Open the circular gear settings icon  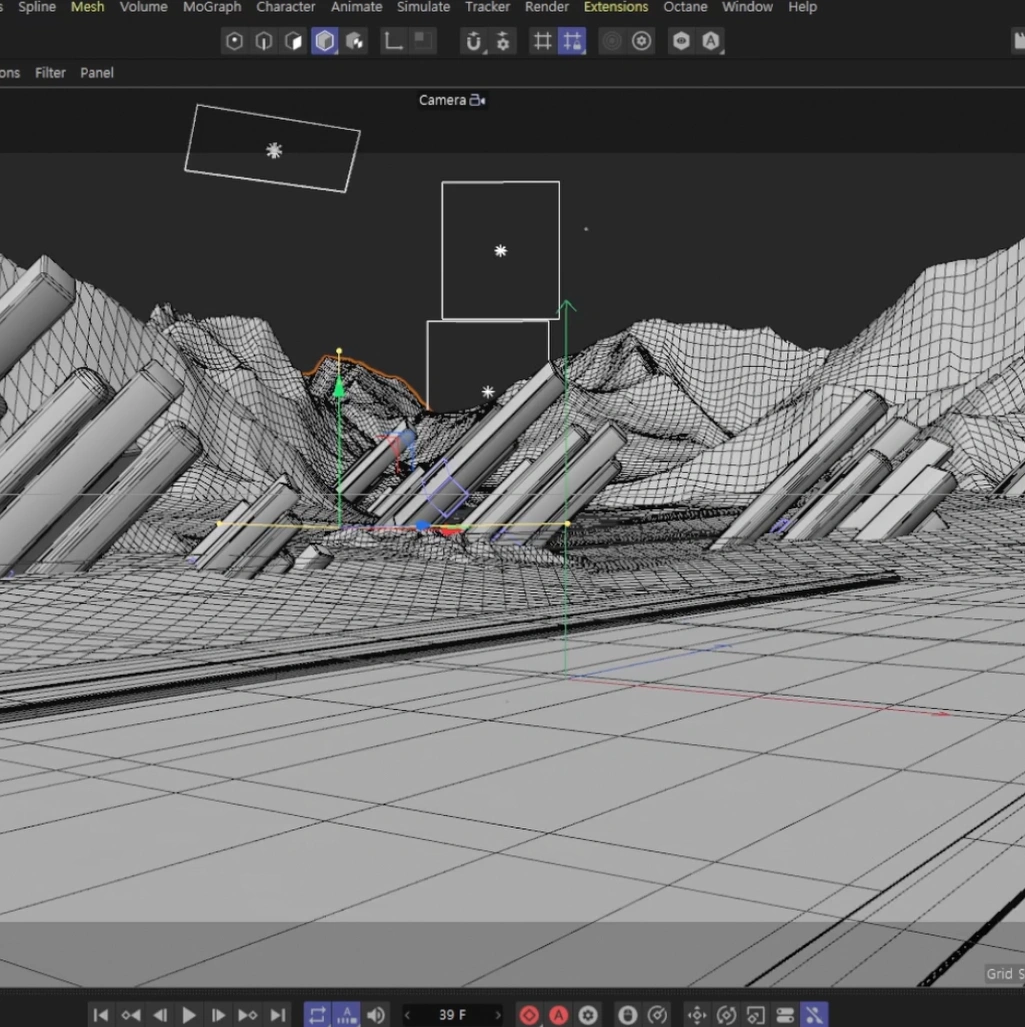(642, 41)
